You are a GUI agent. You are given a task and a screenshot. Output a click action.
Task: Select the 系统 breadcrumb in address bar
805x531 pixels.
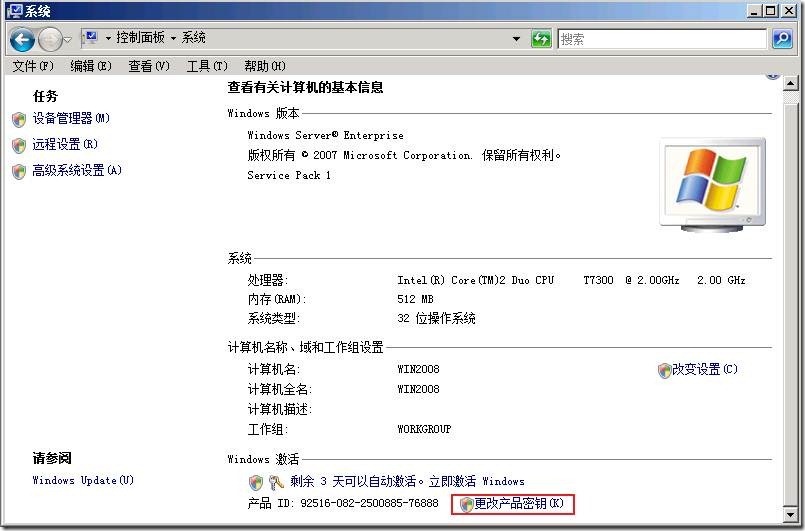(194, 37)
